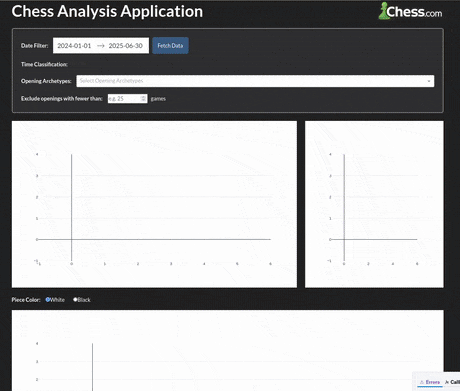Click the Date Filter label
The height and width of the screenshot is (391, 460).
(x=34, y=46)
